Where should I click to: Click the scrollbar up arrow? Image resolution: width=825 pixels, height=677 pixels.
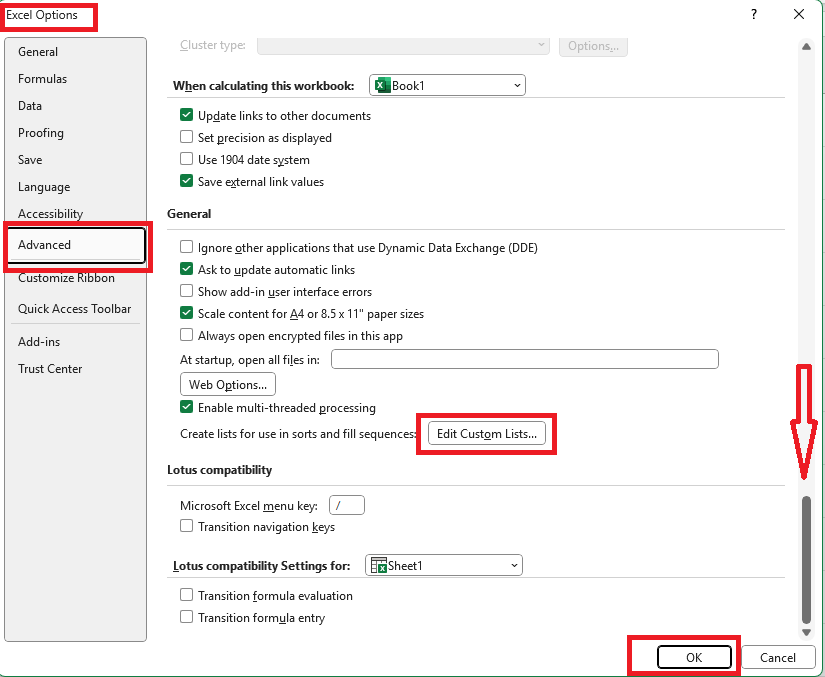[x=806, y=46]
